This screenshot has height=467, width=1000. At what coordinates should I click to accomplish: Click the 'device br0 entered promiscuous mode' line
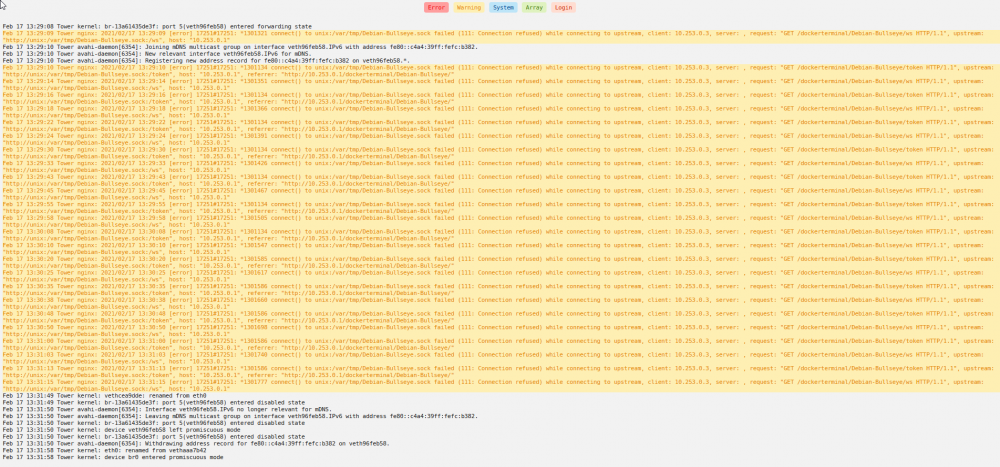pyautogui.click(x=113, y=457)
